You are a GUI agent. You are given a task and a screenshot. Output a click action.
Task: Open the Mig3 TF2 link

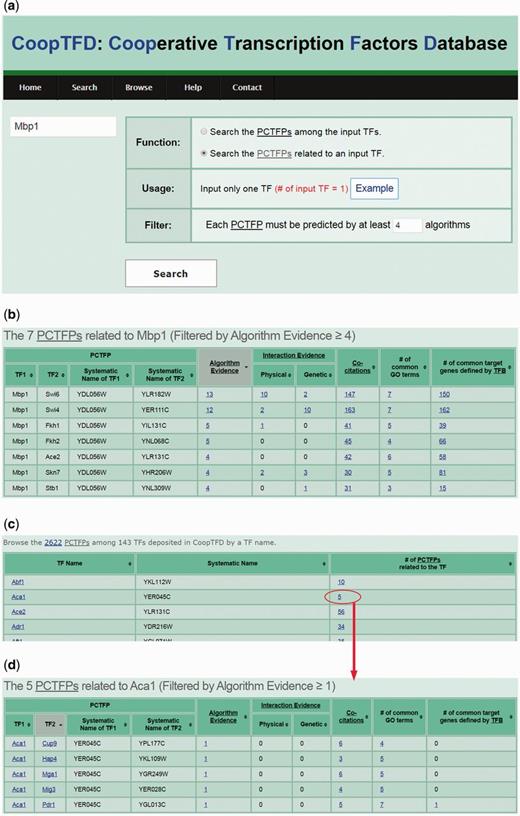49,789
